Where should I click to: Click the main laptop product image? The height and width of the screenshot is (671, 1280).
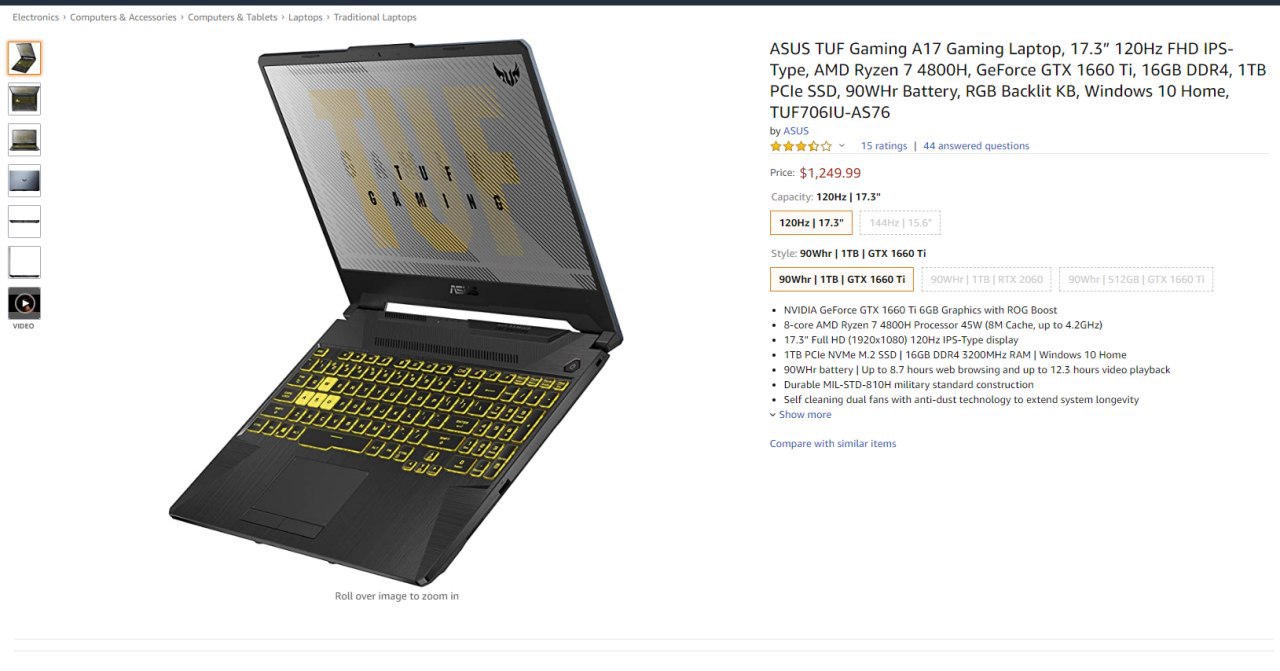397,312
